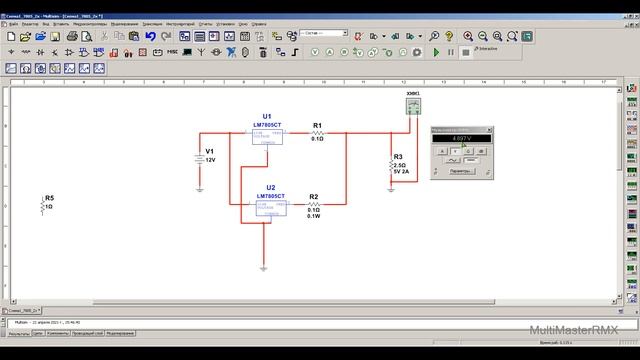This screenshot has width=640, height=360.
Task: Select the LM7805CT U1 regulator
Action: click(x=267, y=137)
